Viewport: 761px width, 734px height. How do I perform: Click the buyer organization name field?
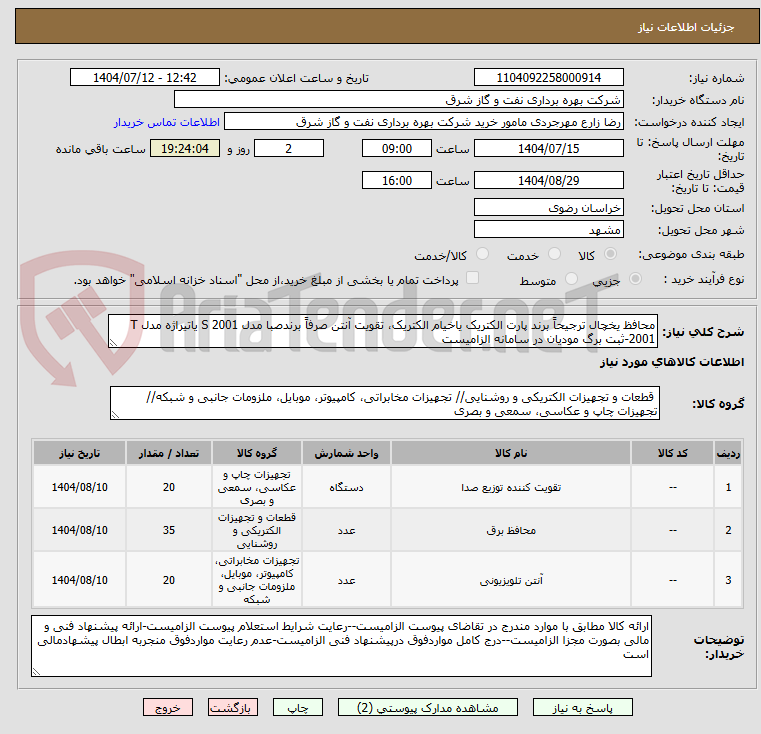pos(398,100)
